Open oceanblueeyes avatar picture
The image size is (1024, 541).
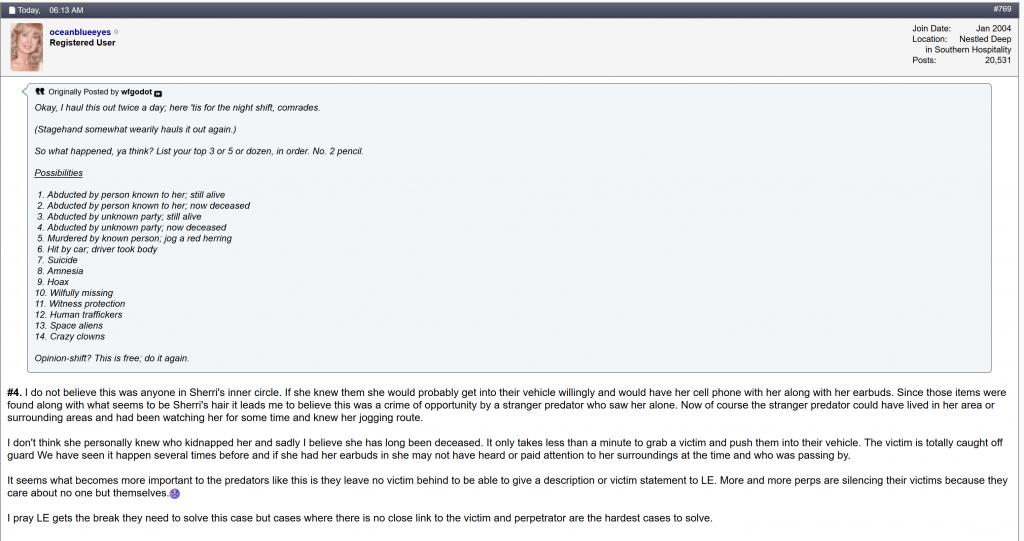26,47
